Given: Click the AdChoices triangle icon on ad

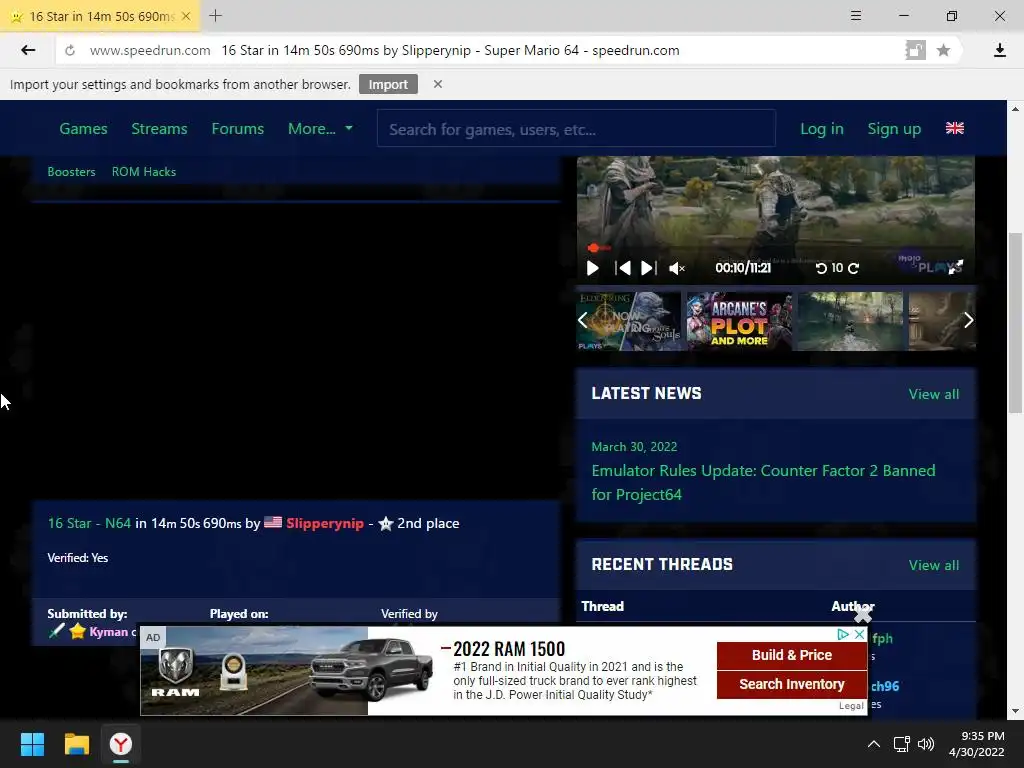Looking at the screenshot, I should point(843,634).
